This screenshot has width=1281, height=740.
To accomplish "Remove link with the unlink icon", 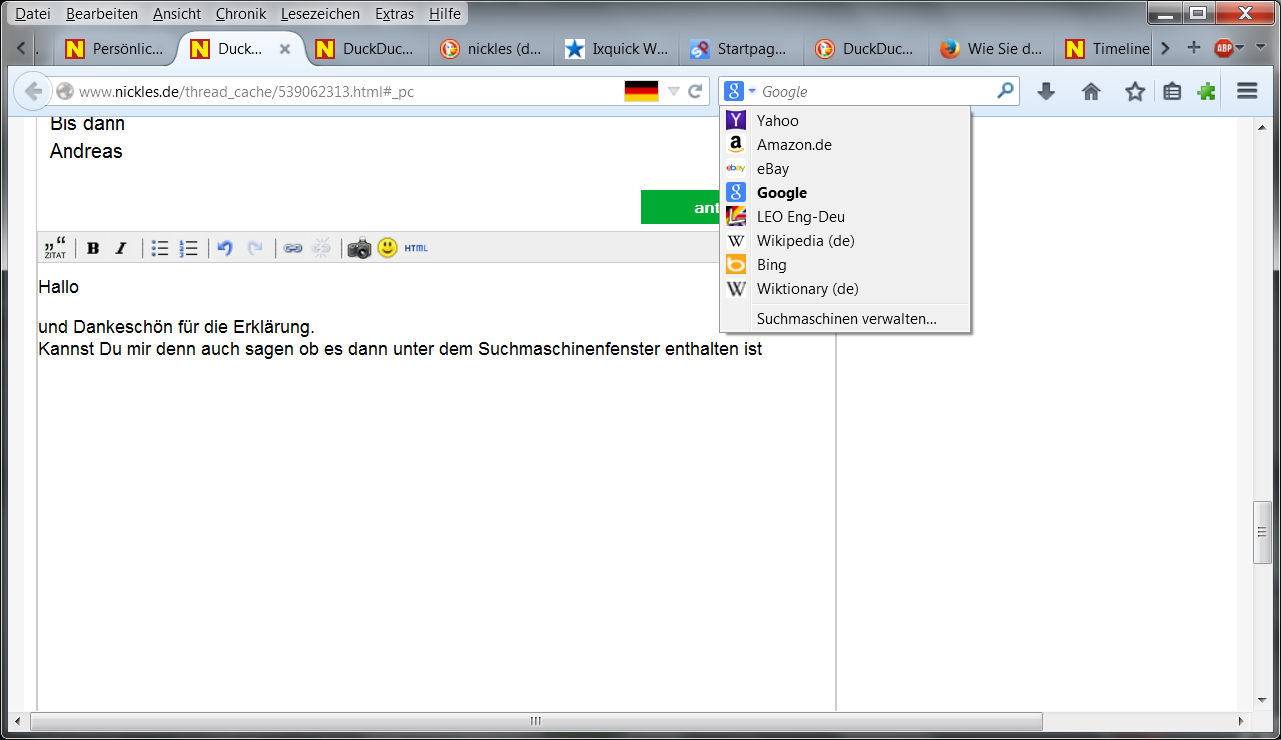I will point(322,248).
